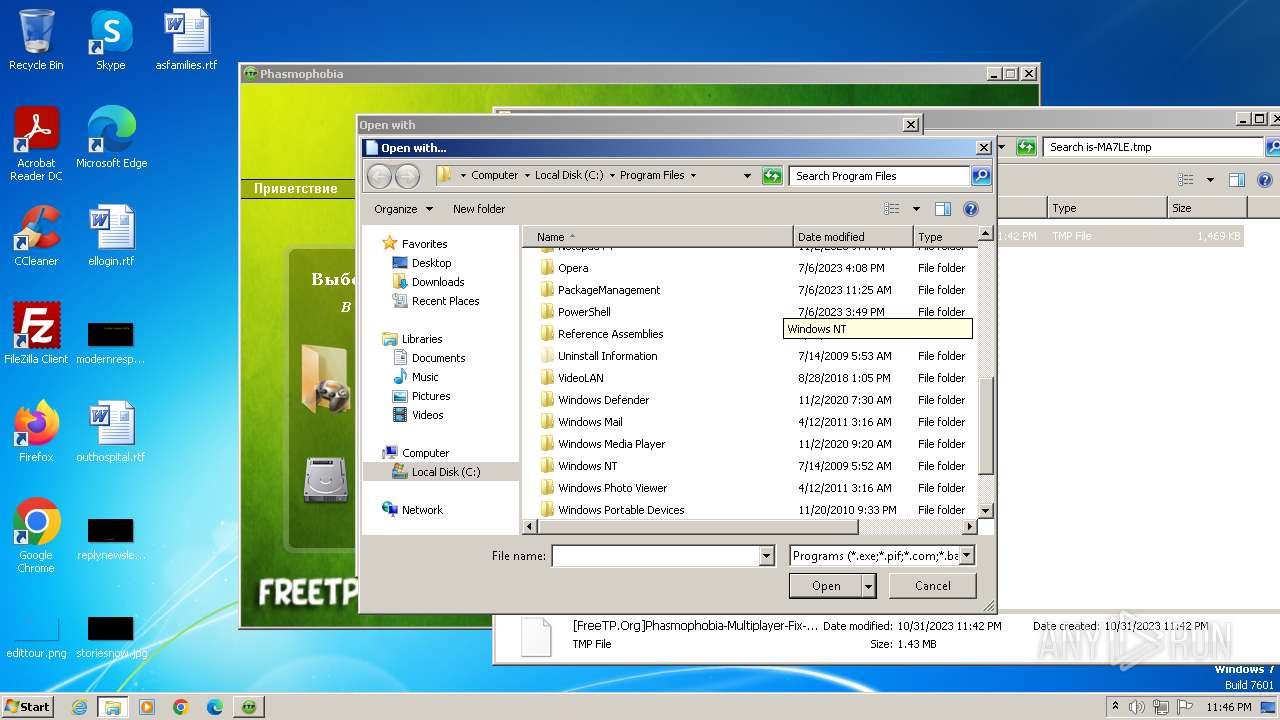Click New folder in toolbar
The image size is (1280, 720).
[479, 209]
